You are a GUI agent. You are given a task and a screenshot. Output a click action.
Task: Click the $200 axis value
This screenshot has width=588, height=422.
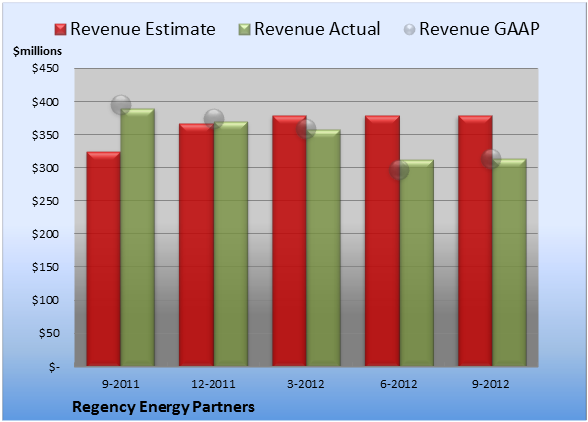[x=45, y=234]
